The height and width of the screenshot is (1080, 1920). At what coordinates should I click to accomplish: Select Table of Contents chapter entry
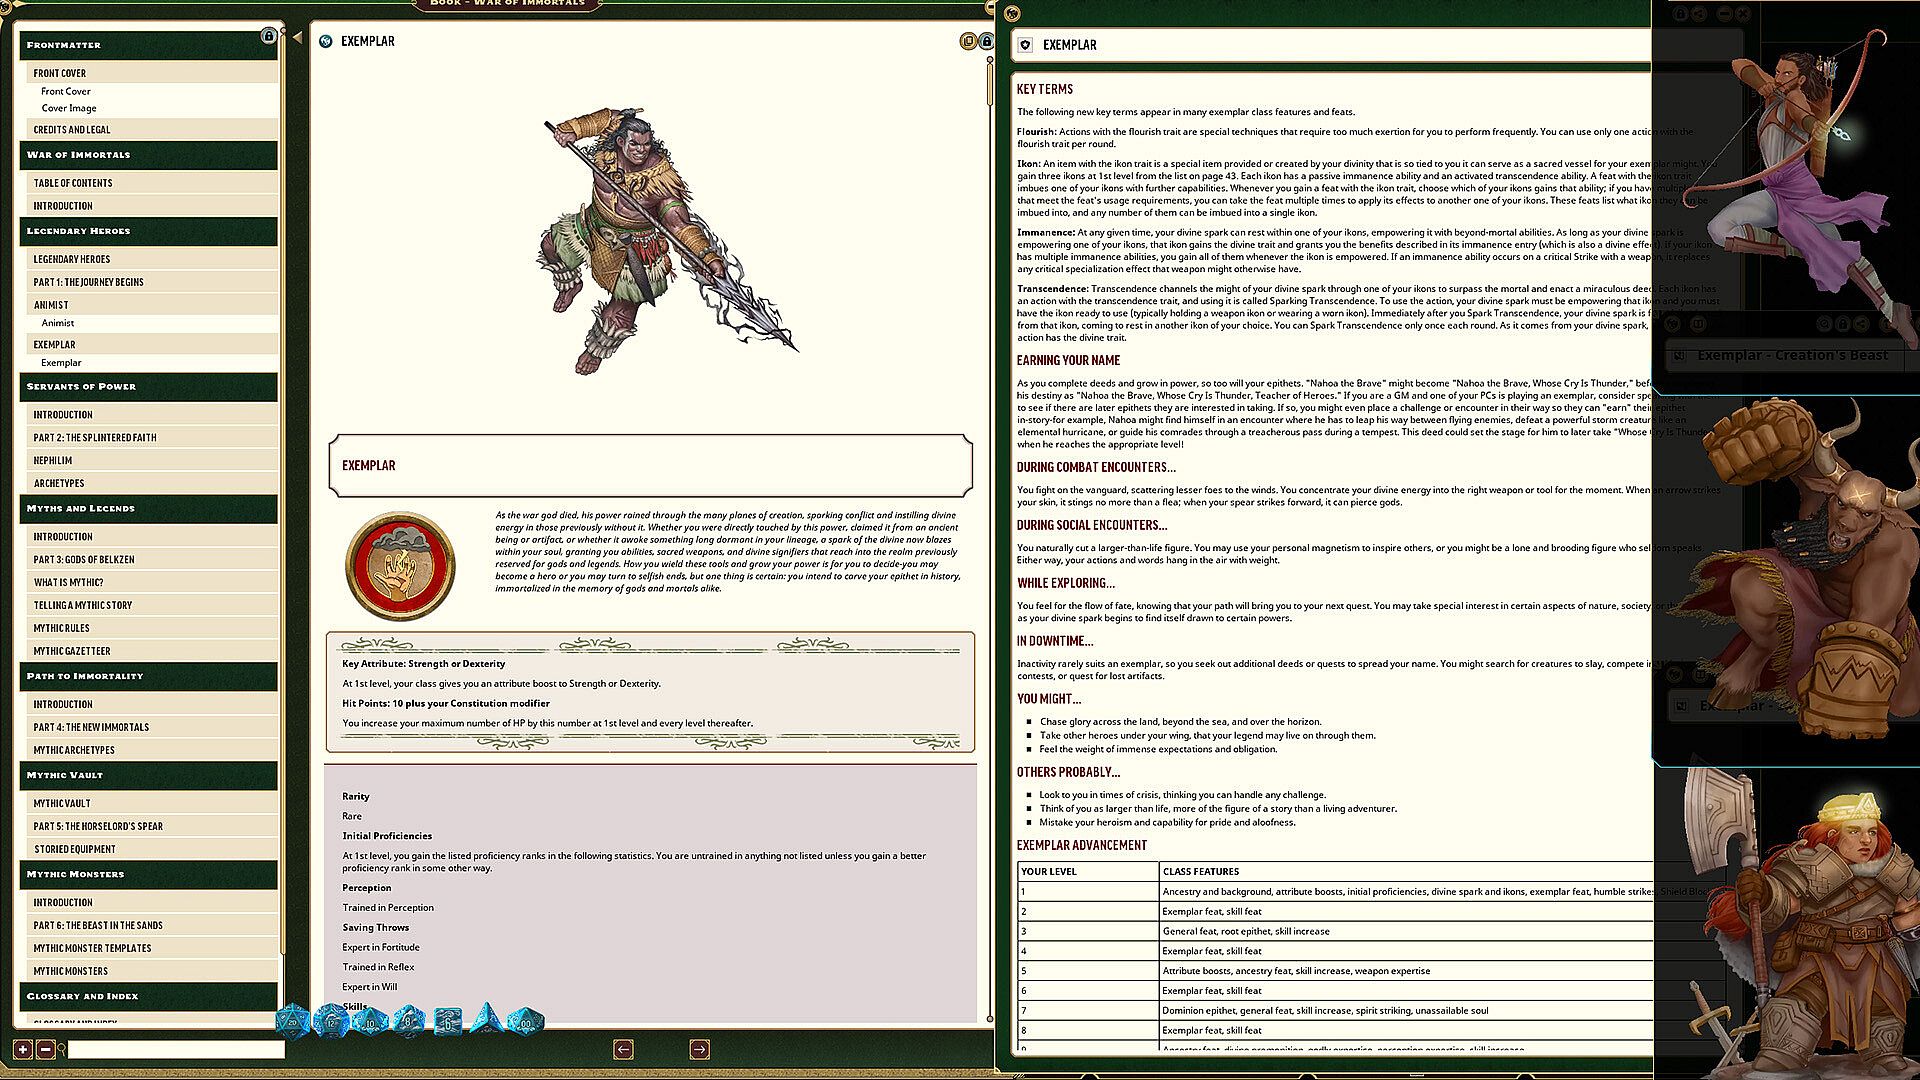tap(73, 183)
